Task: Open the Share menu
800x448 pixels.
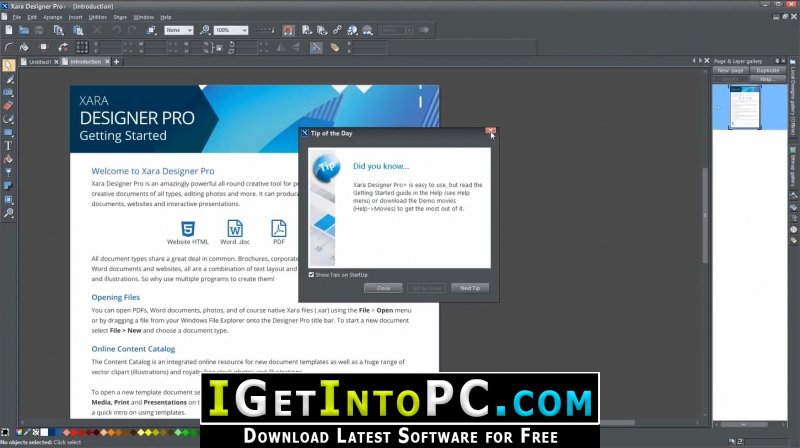Action: 120,17
